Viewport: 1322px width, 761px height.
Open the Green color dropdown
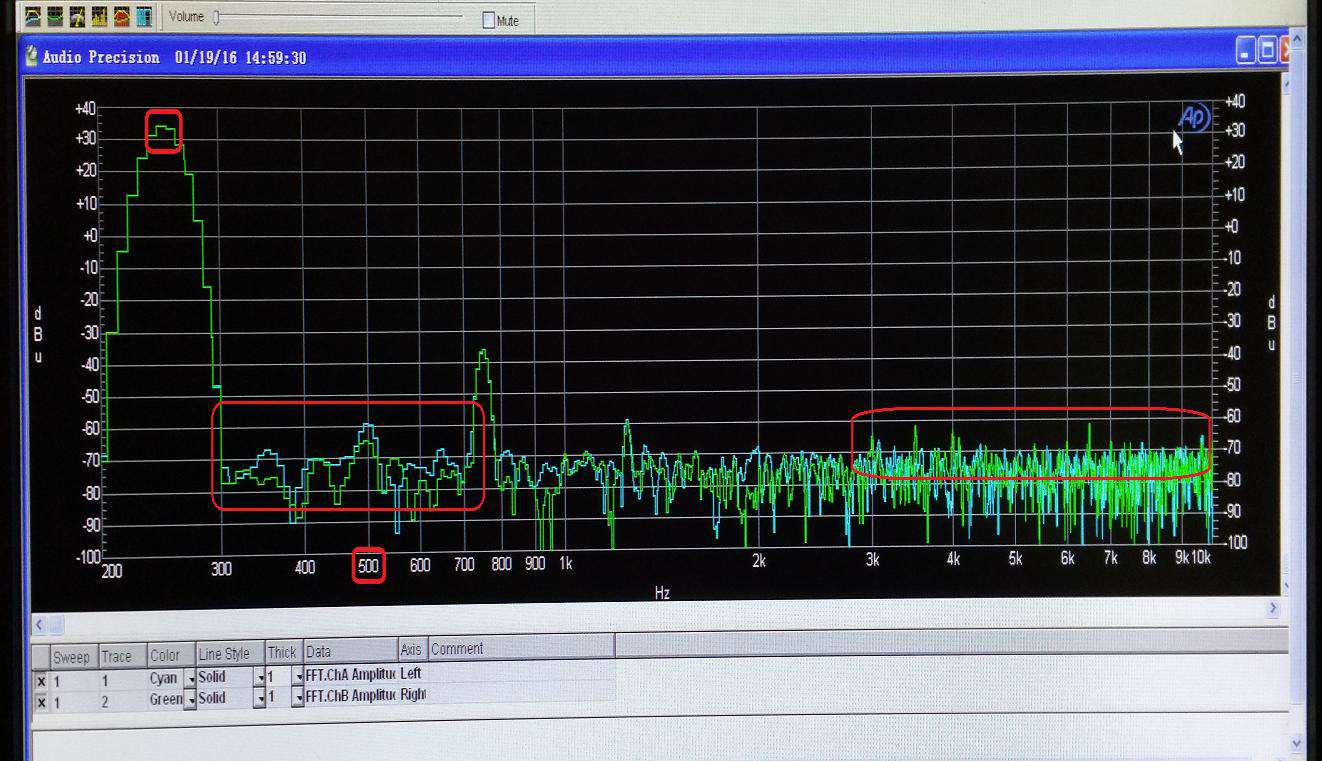(x=189, y=700)
